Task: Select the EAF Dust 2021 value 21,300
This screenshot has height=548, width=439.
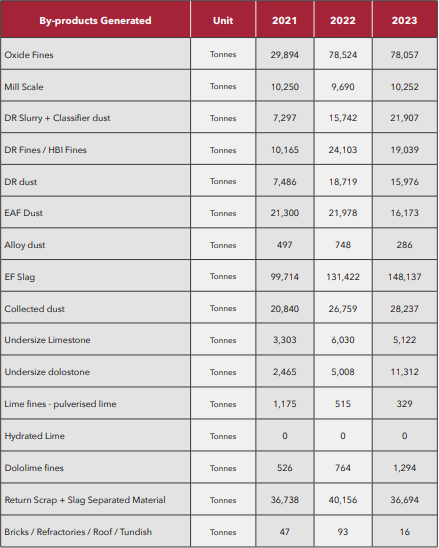Action: coord(285,213)
